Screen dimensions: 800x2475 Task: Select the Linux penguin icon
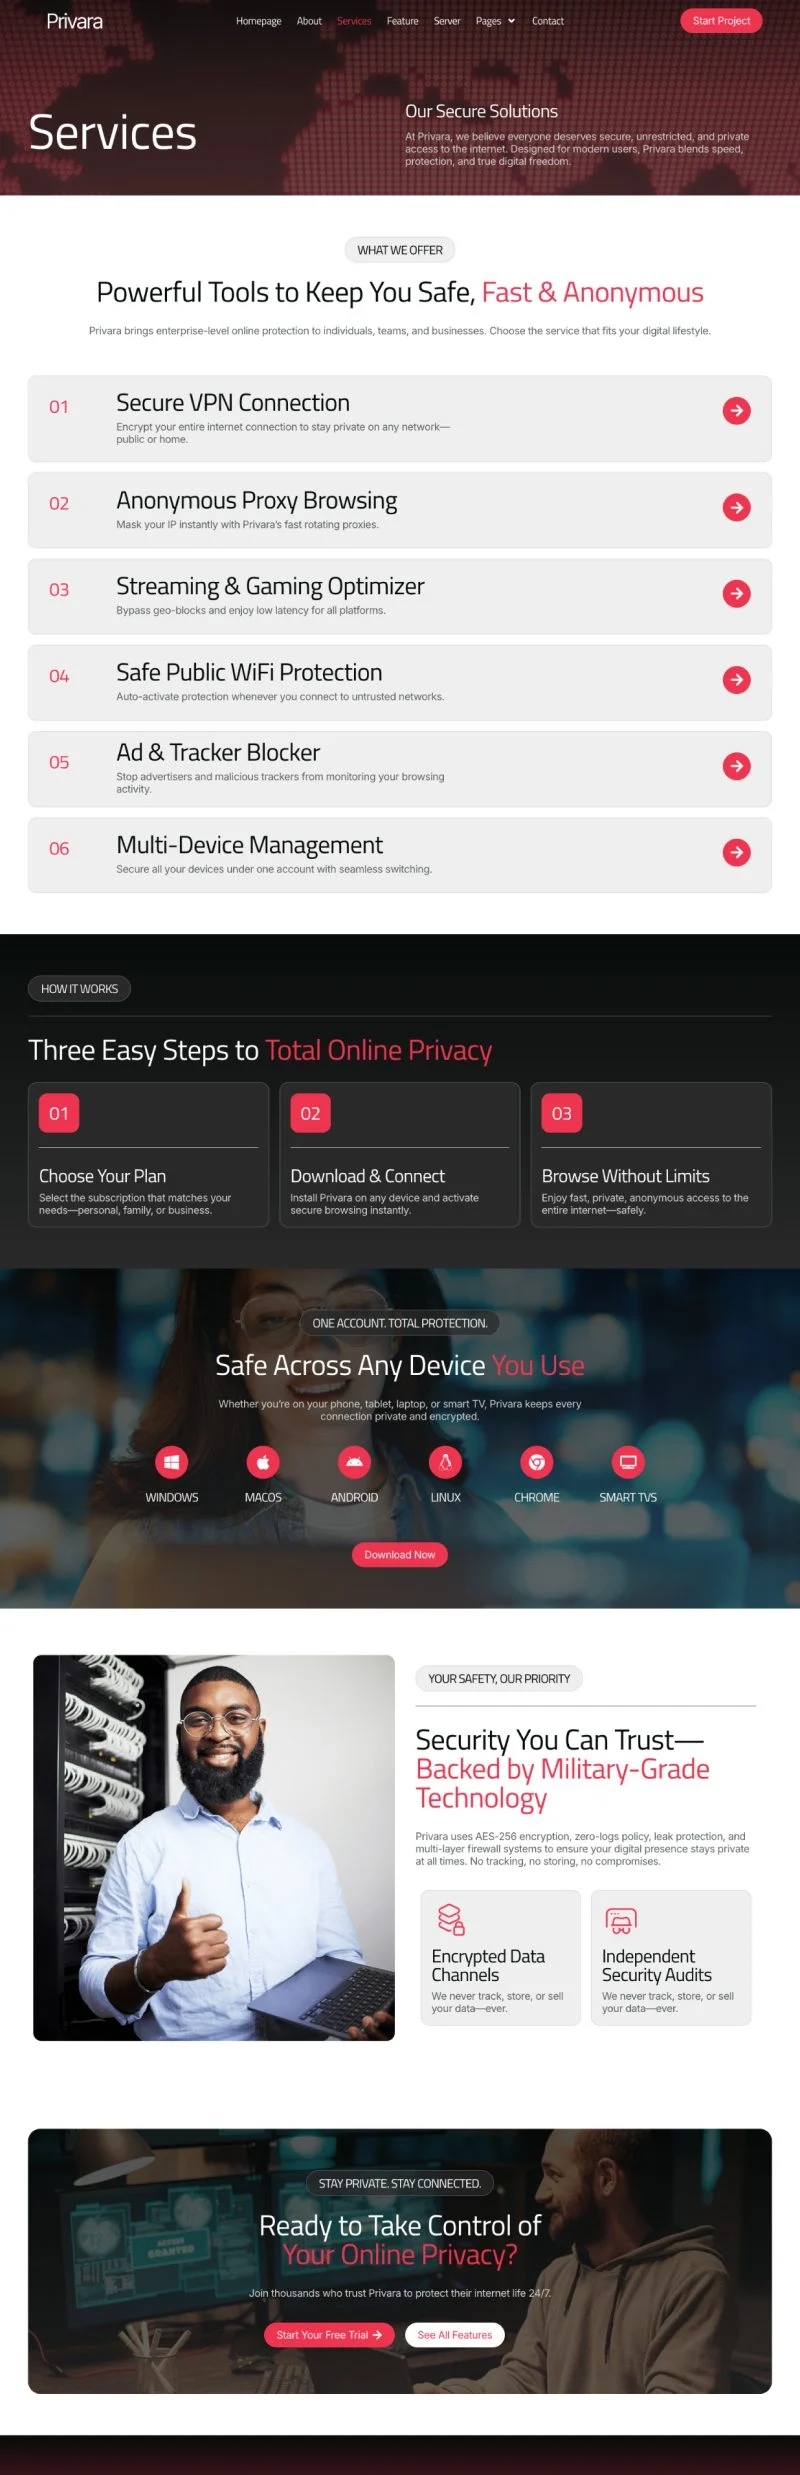[446, 1463]
